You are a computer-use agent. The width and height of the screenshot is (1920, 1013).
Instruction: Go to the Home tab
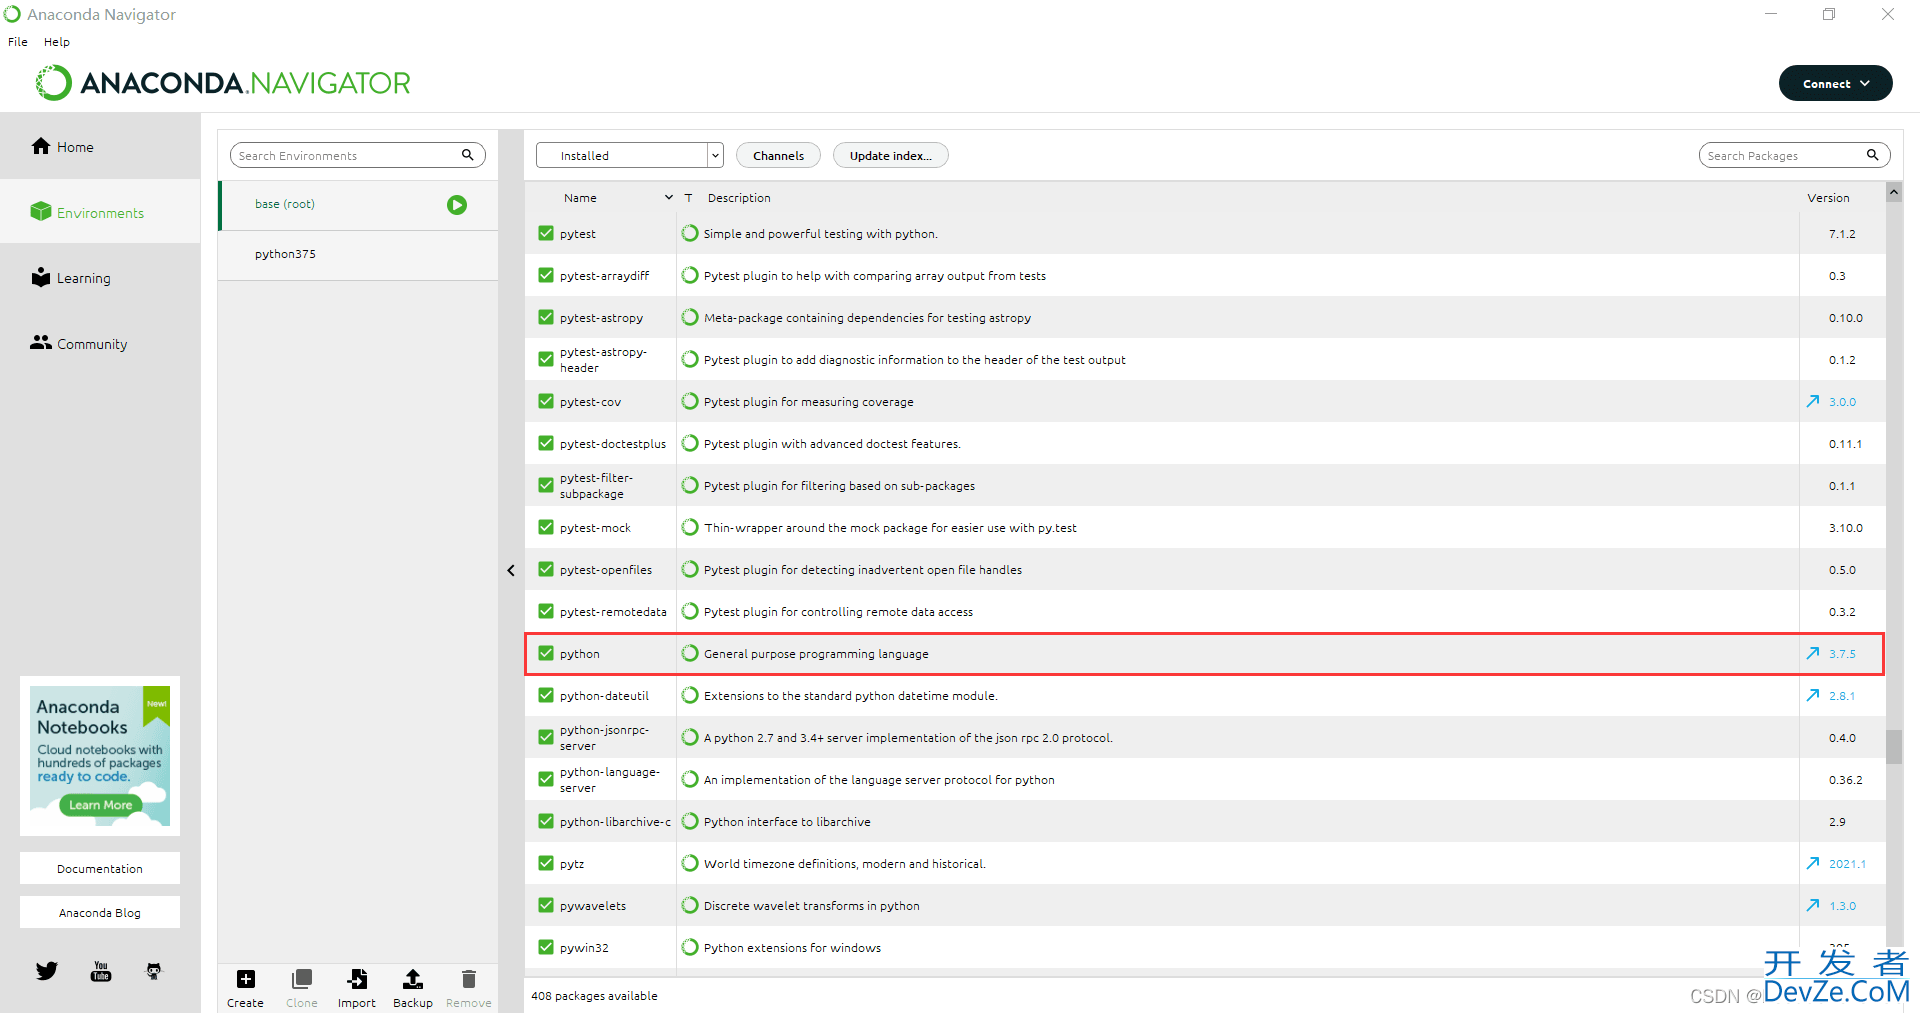[x=100, y=147]
